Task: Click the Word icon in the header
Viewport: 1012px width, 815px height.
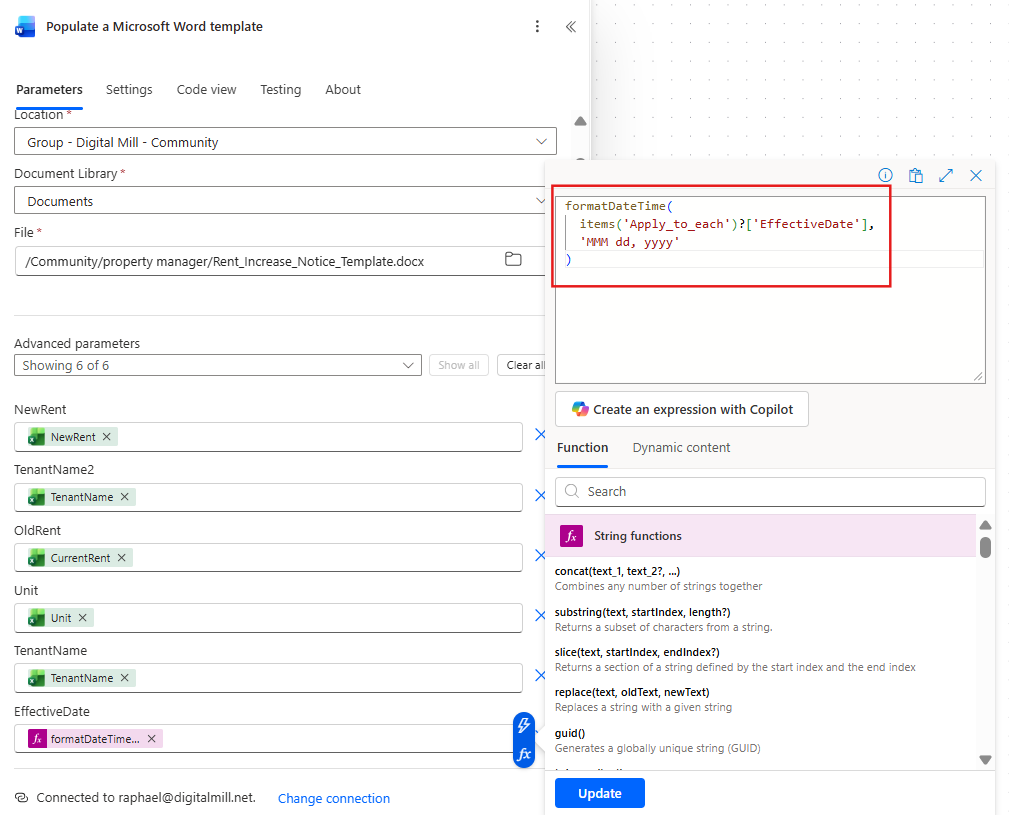Action: (x=25, y=26)
